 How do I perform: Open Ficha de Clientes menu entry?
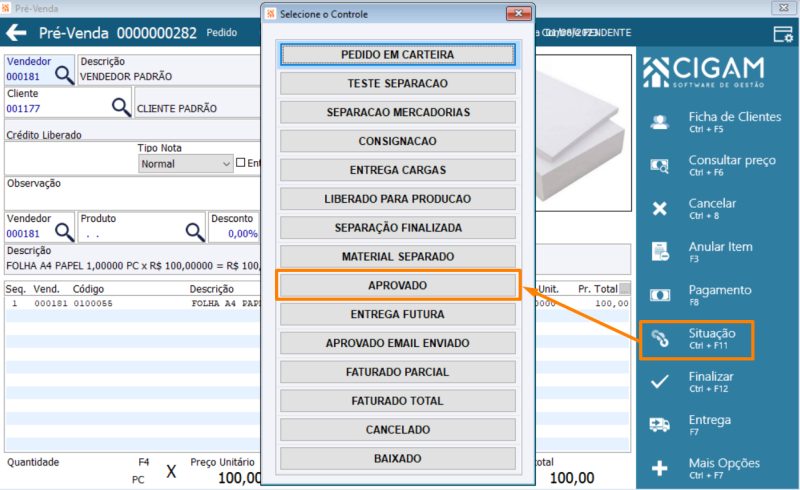click(x=734, y=121)
